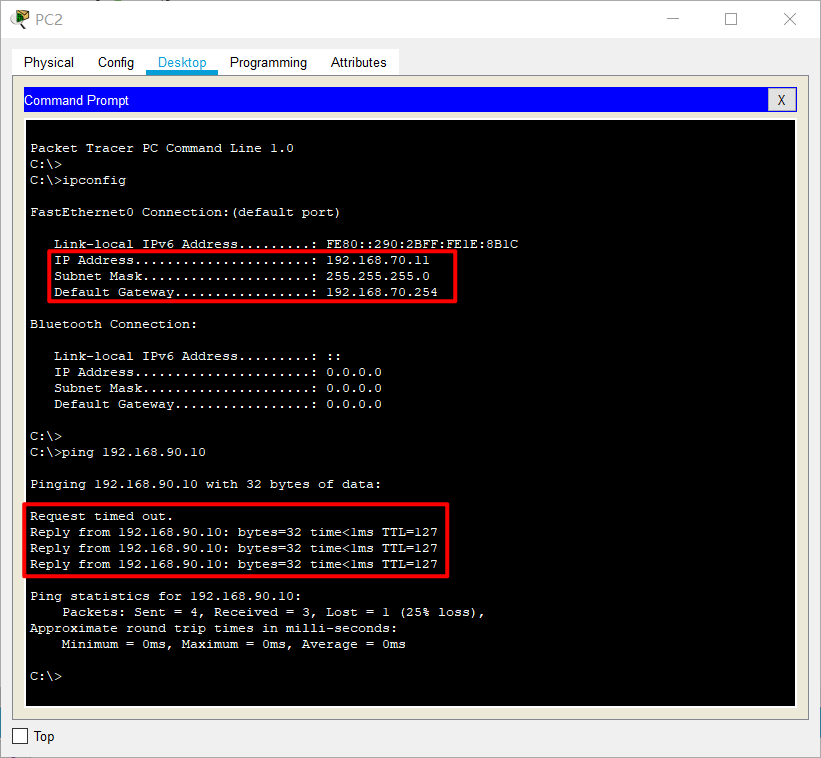Go to the Attributes tab
Screen dimensions: 821x758
click(x=358, y=62)
